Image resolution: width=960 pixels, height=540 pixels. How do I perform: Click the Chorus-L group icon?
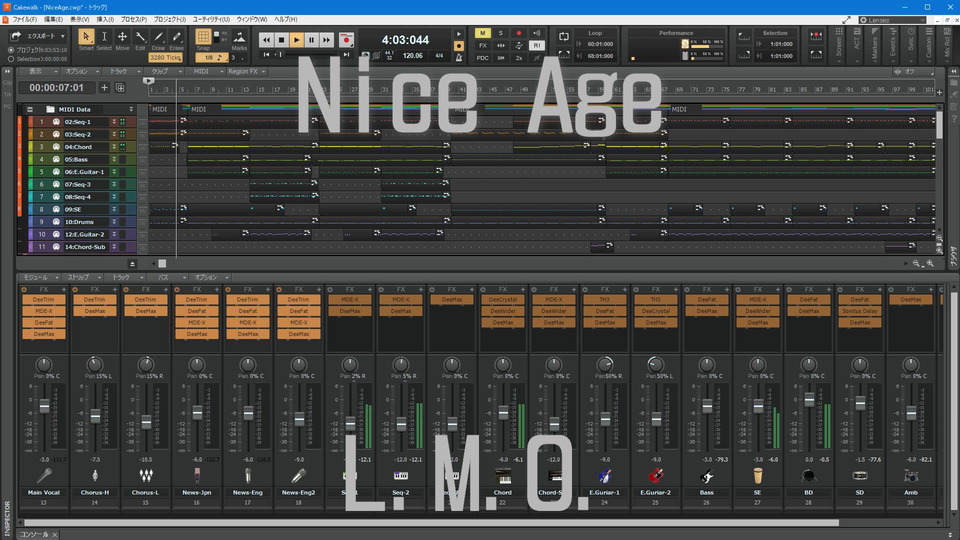point(146,476)
